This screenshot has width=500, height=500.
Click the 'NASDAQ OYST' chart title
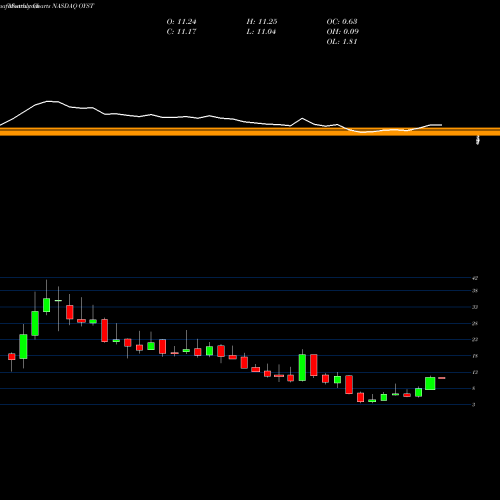tap(73, 6)
